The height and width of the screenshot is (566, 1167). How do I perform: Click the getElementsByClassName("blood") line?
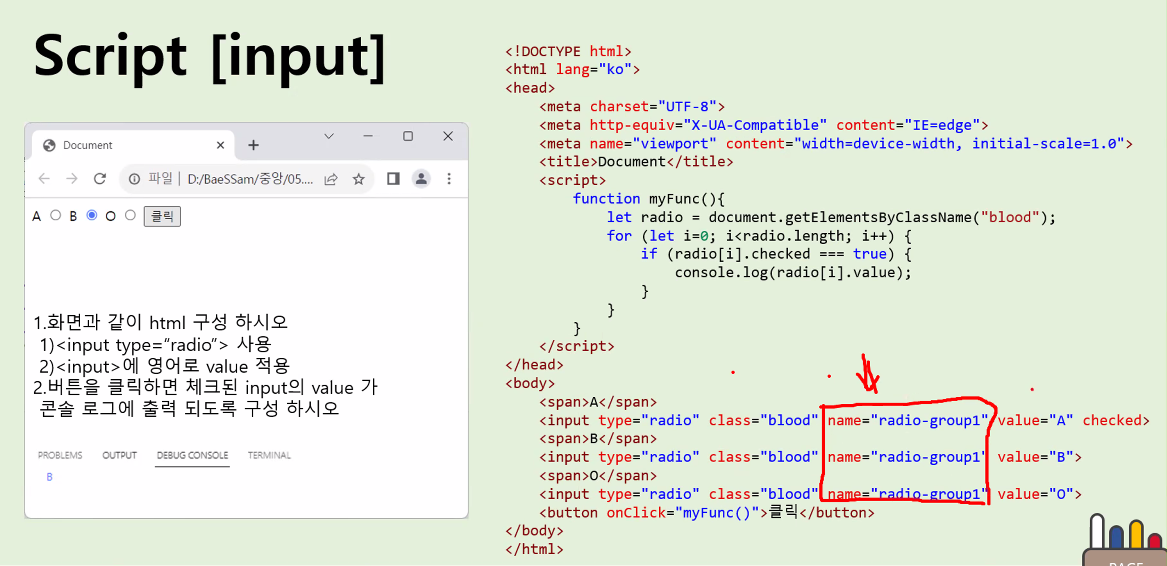click(x=832, y=217)
